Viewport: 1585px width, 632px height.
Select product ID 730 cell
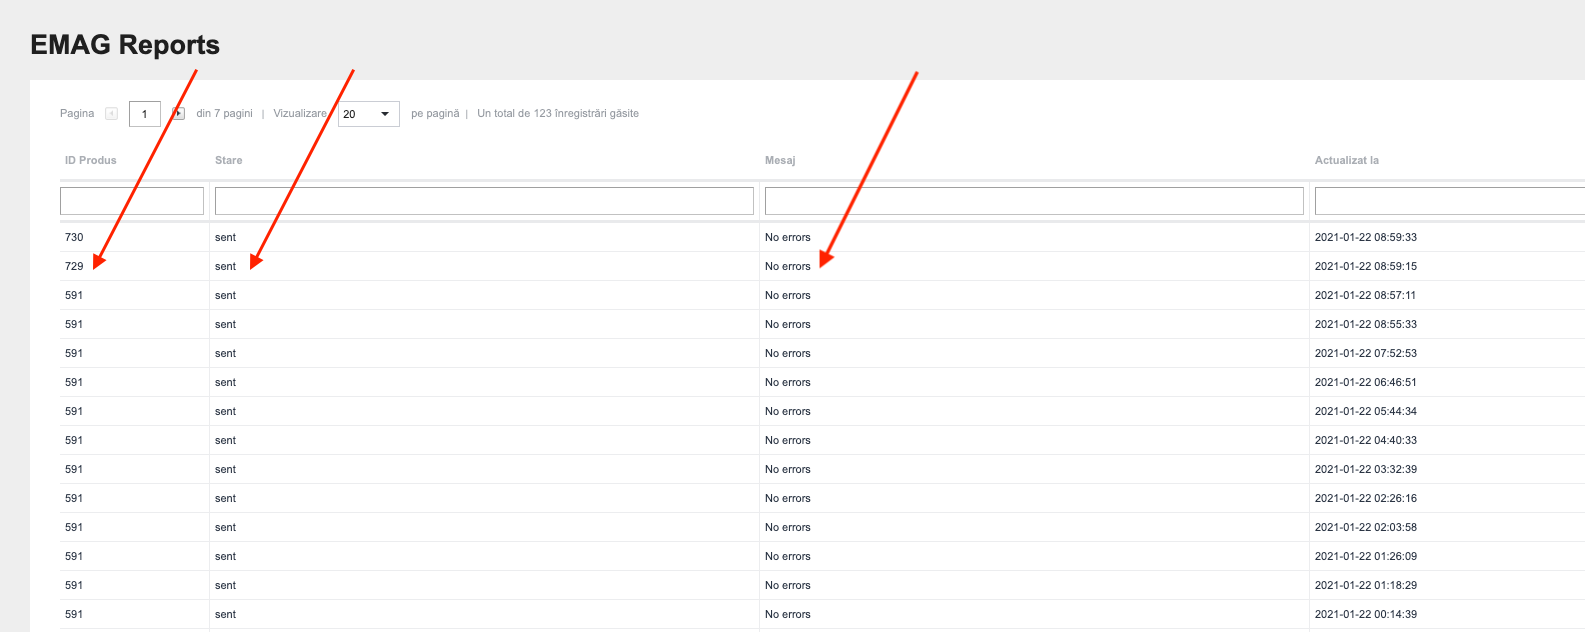coord(74,237)
